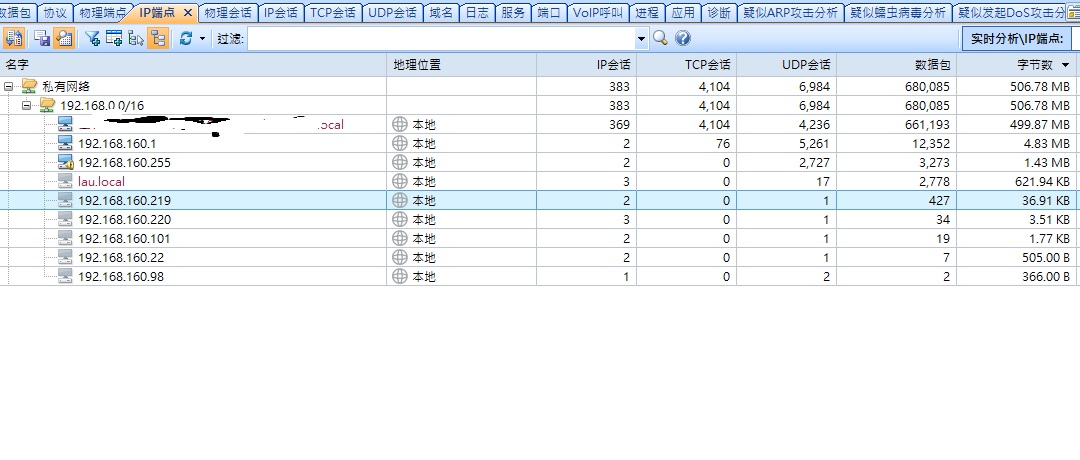Click the 私有网络 network group icon
The width and height of the screenshot is (1080, 460).
29,86
